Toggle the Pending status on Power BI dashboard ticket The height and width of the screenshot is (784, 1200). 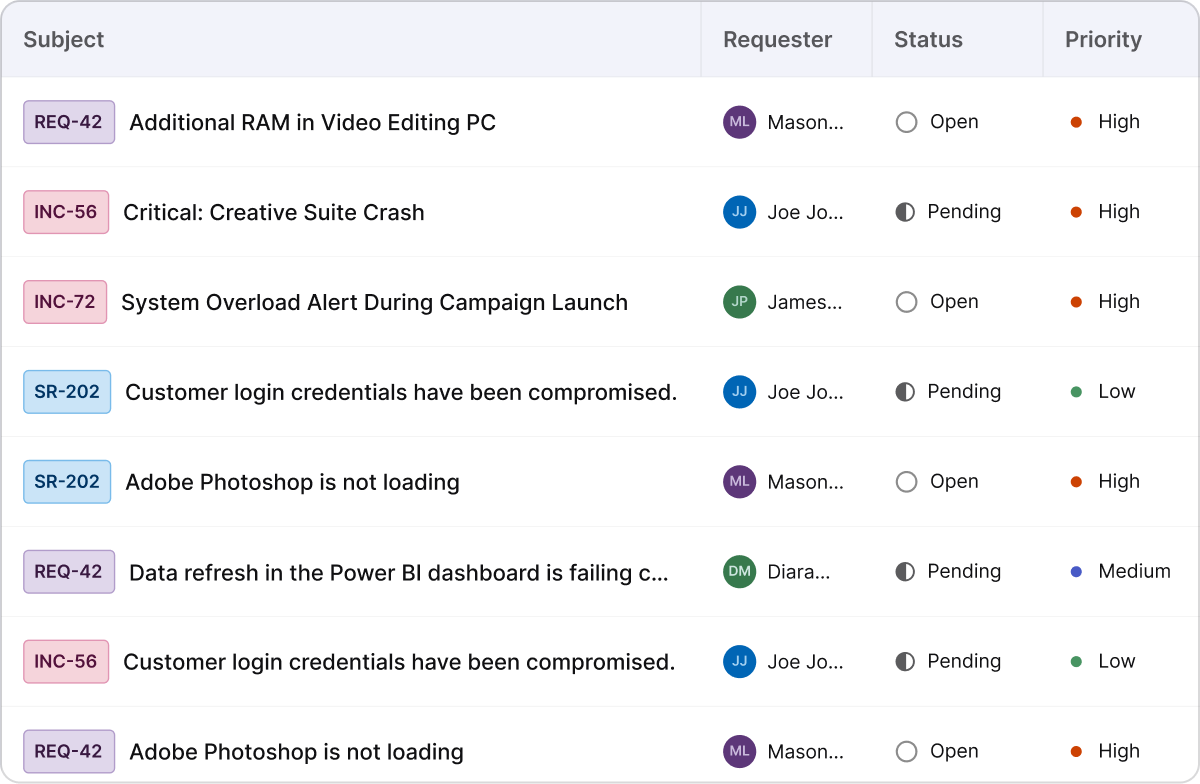[906, 572]
